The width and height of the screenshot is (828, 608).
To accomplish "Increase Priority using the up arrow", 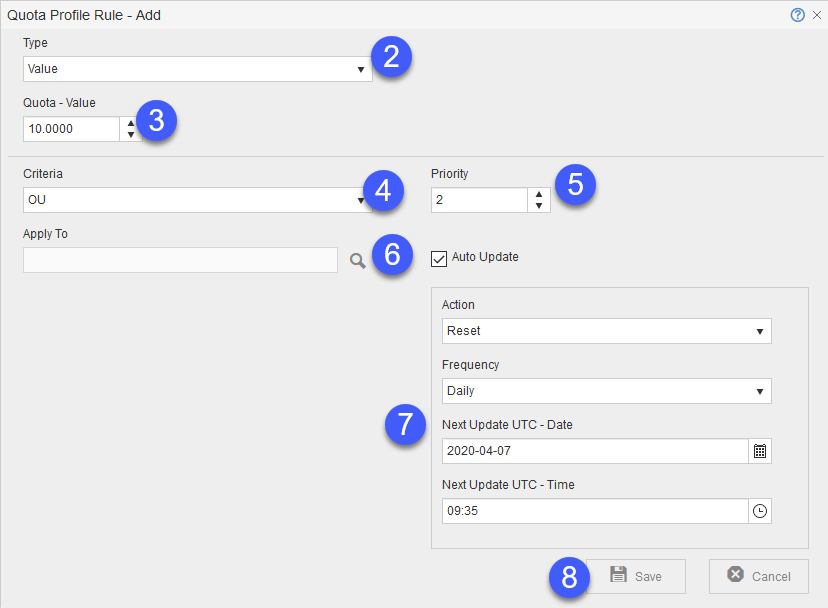I will [x=538, y=195].
